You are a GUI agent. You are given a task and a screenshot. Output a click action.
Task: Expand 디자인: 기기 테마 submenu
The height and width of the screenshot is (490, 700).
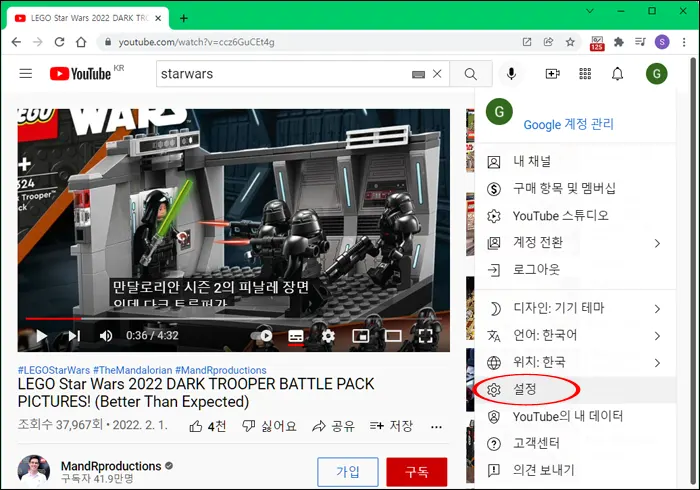tap(576, 308)
